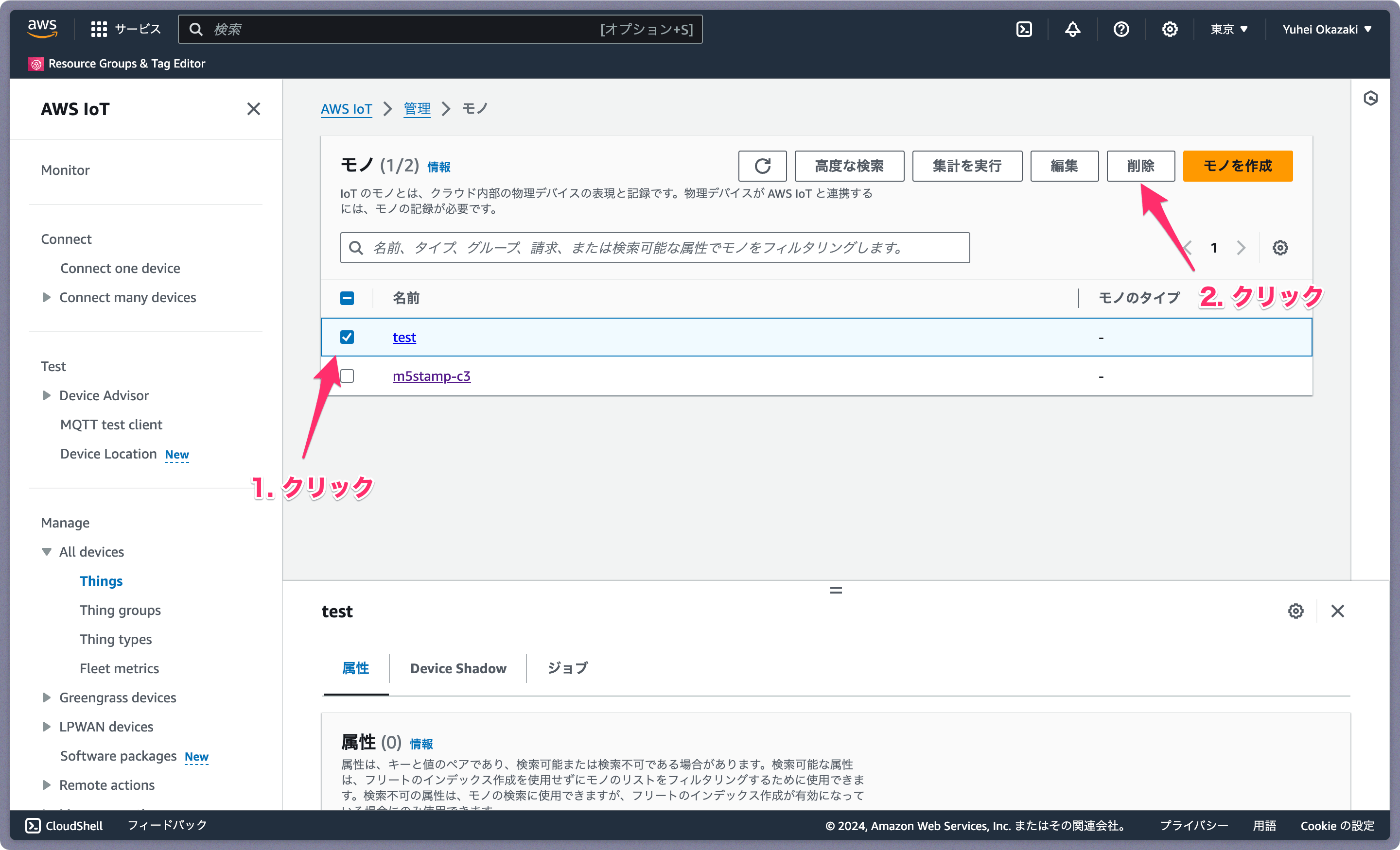Focus the thing filter search box
The image size is (1400, 850).
point(655,248)
